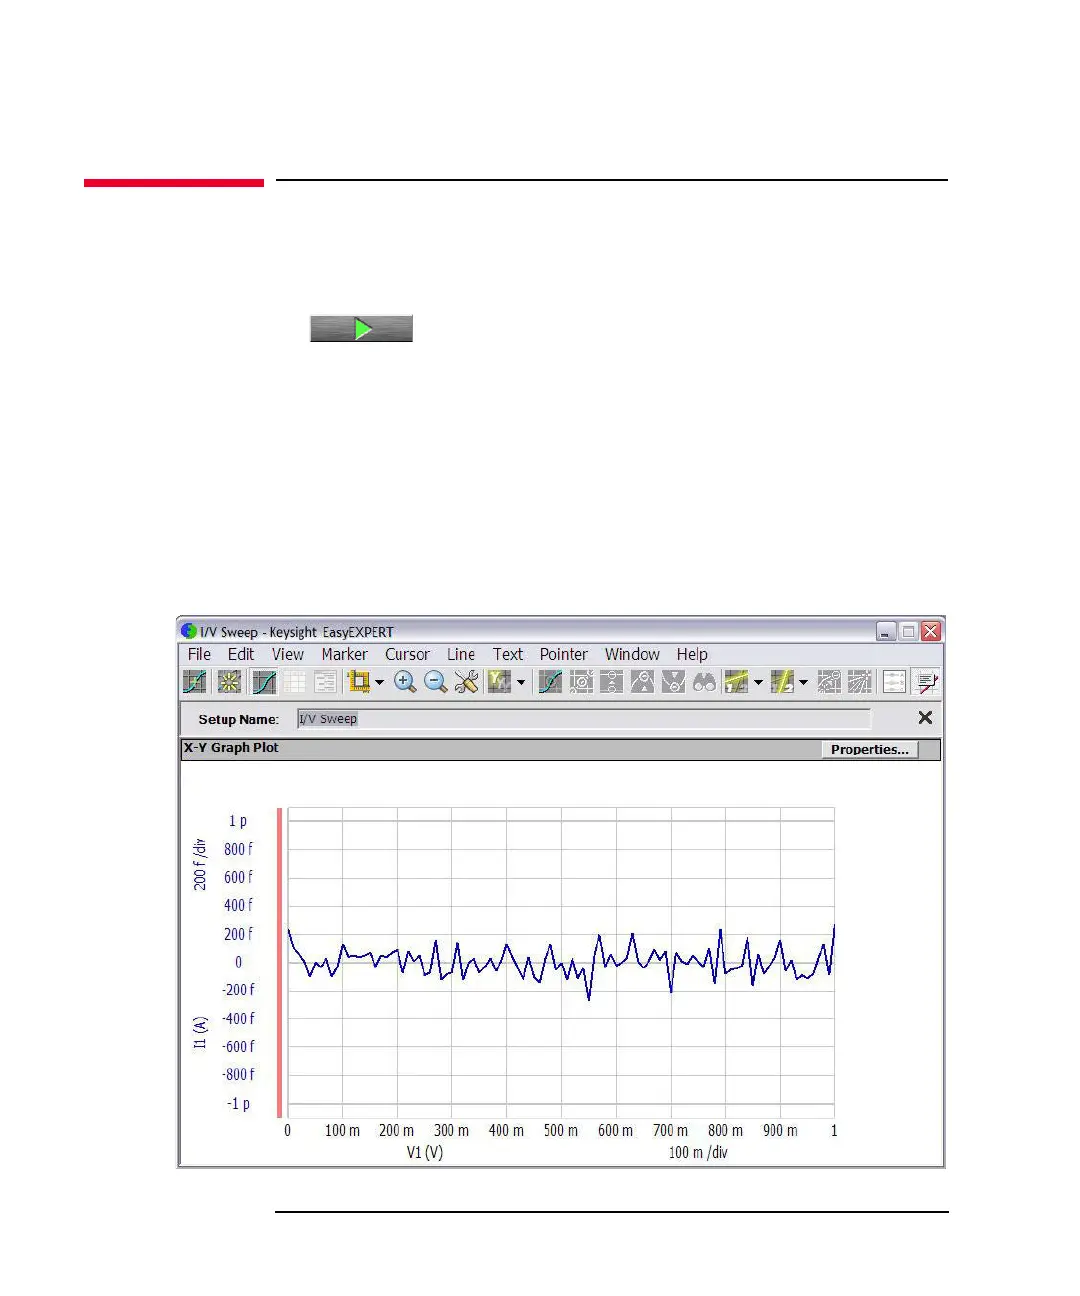
Task: Click the line 2 tool icon
Action: (783, 682)
